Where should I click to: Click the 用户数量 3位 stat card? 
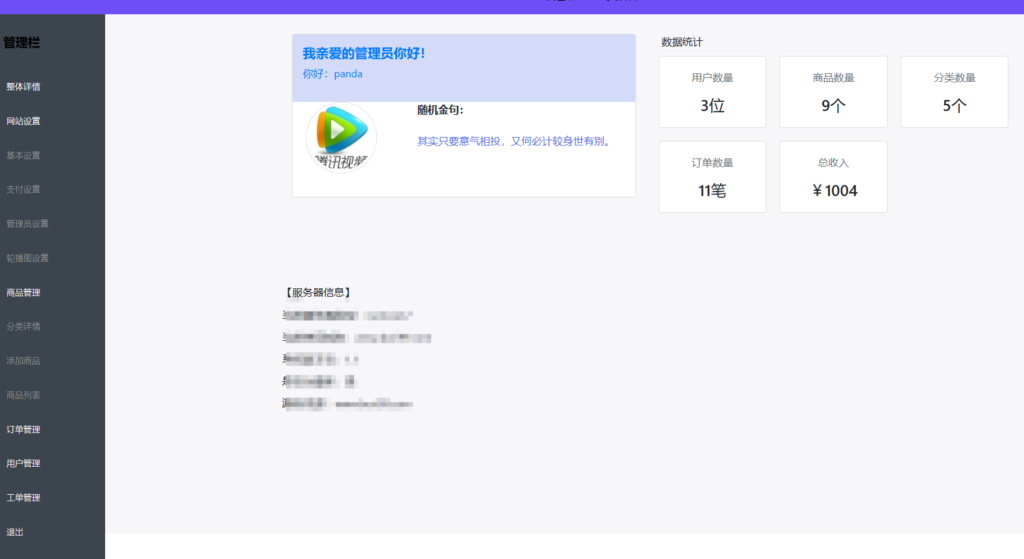(712, 91)
